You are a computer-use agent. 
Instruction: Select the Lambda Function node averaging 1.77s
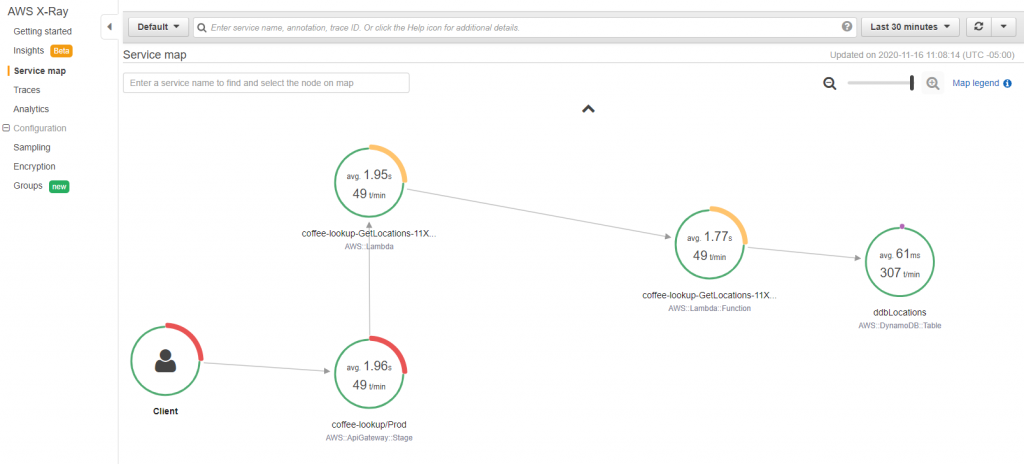click(x=711, y=243)
